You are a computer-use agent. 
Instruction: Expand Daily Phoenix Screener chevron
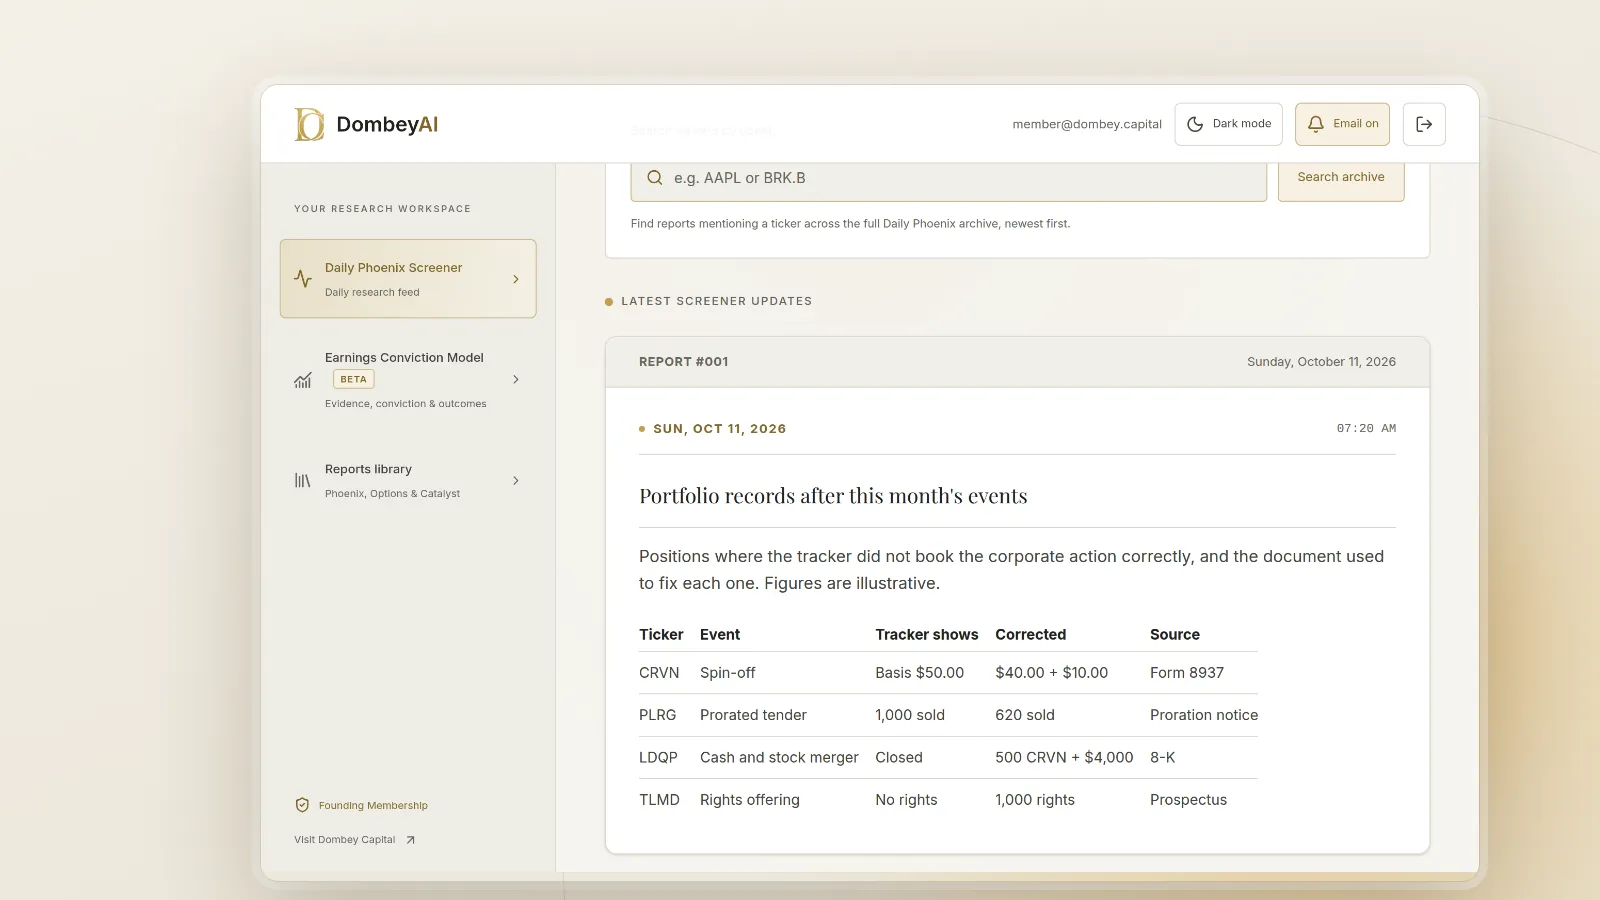516,279
